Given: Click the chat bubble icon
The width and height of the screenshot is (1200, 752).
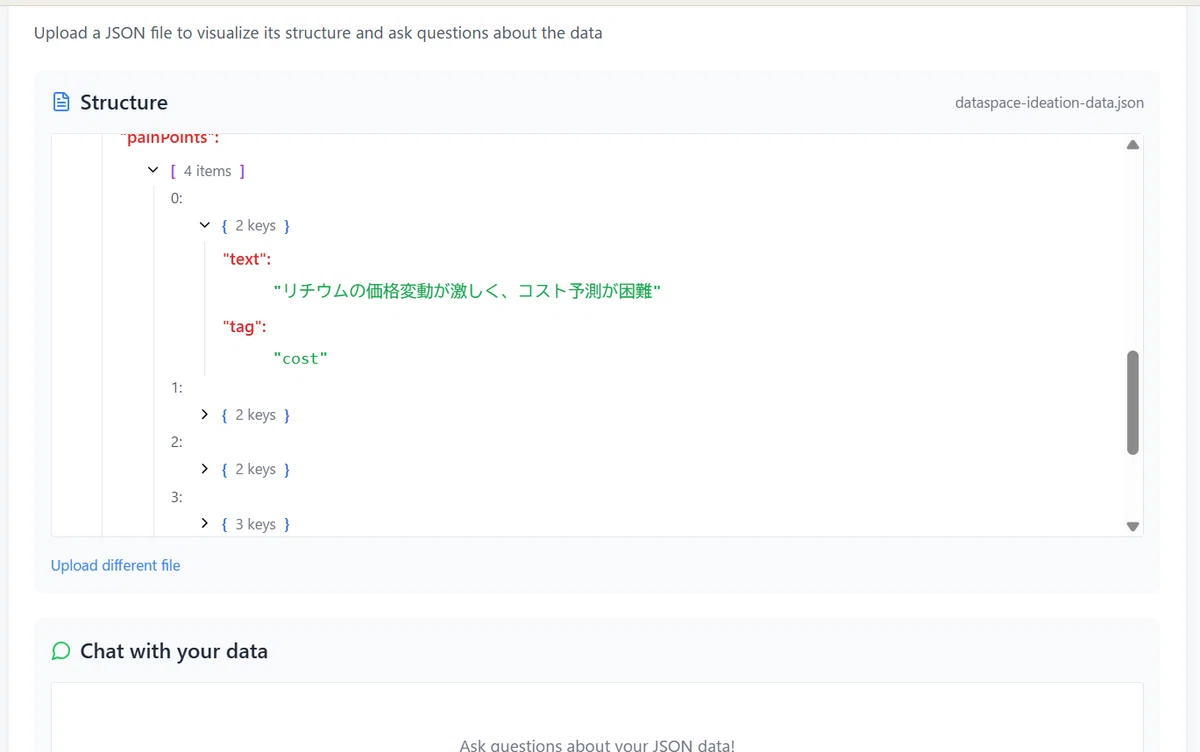Looking at the screenshot, I should 61,651.
